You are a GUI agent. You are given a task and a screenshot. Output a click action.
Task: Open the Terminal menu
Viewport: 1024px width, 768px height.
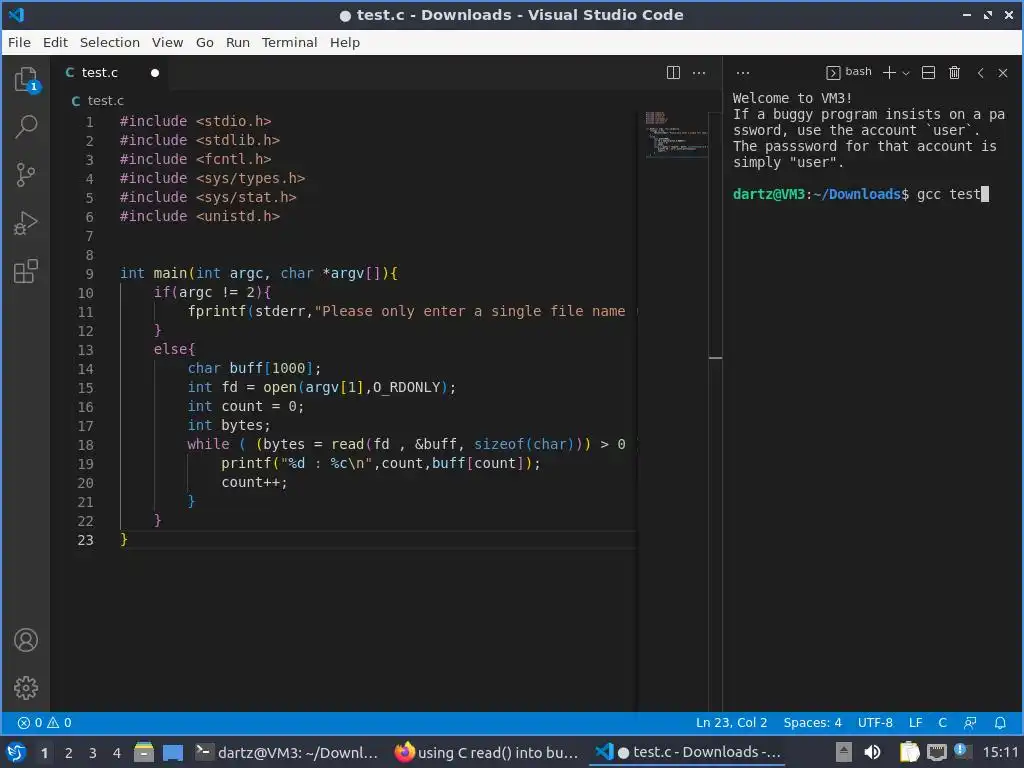(x=289, y=42)
